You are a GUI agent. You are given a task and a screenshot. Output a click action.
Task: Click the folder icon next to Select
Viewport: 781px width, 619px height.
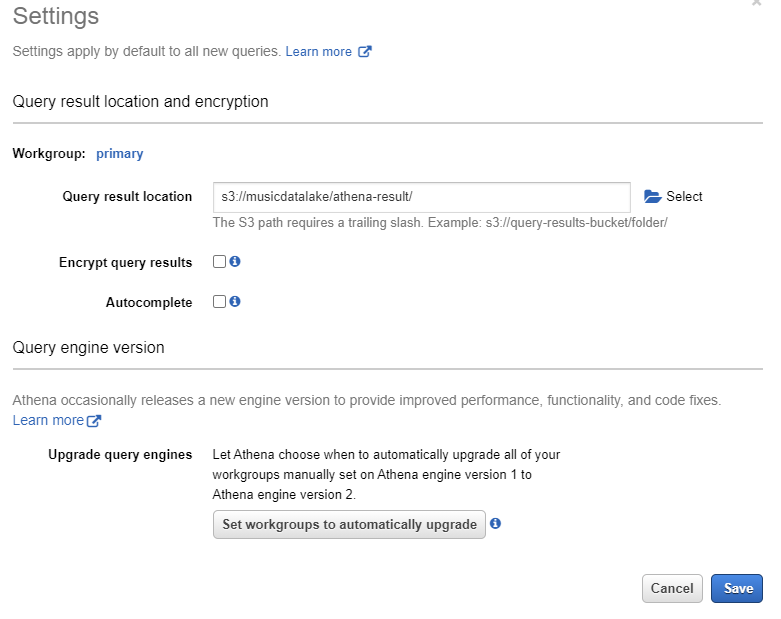click(652, 197)
